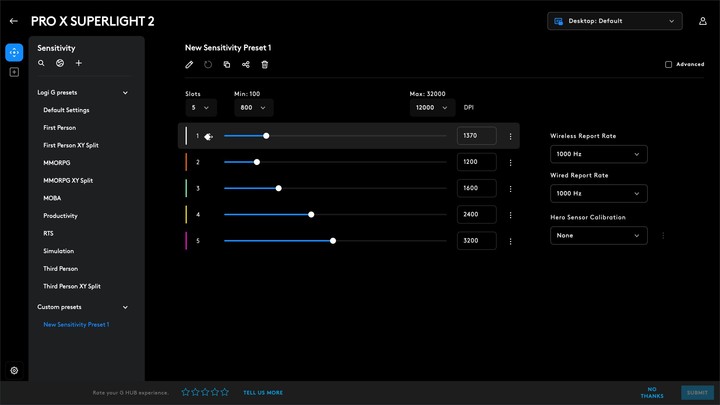
Task: Delete the preset using the trash icon
Action: pyautogui.click(x=265, y=65)
